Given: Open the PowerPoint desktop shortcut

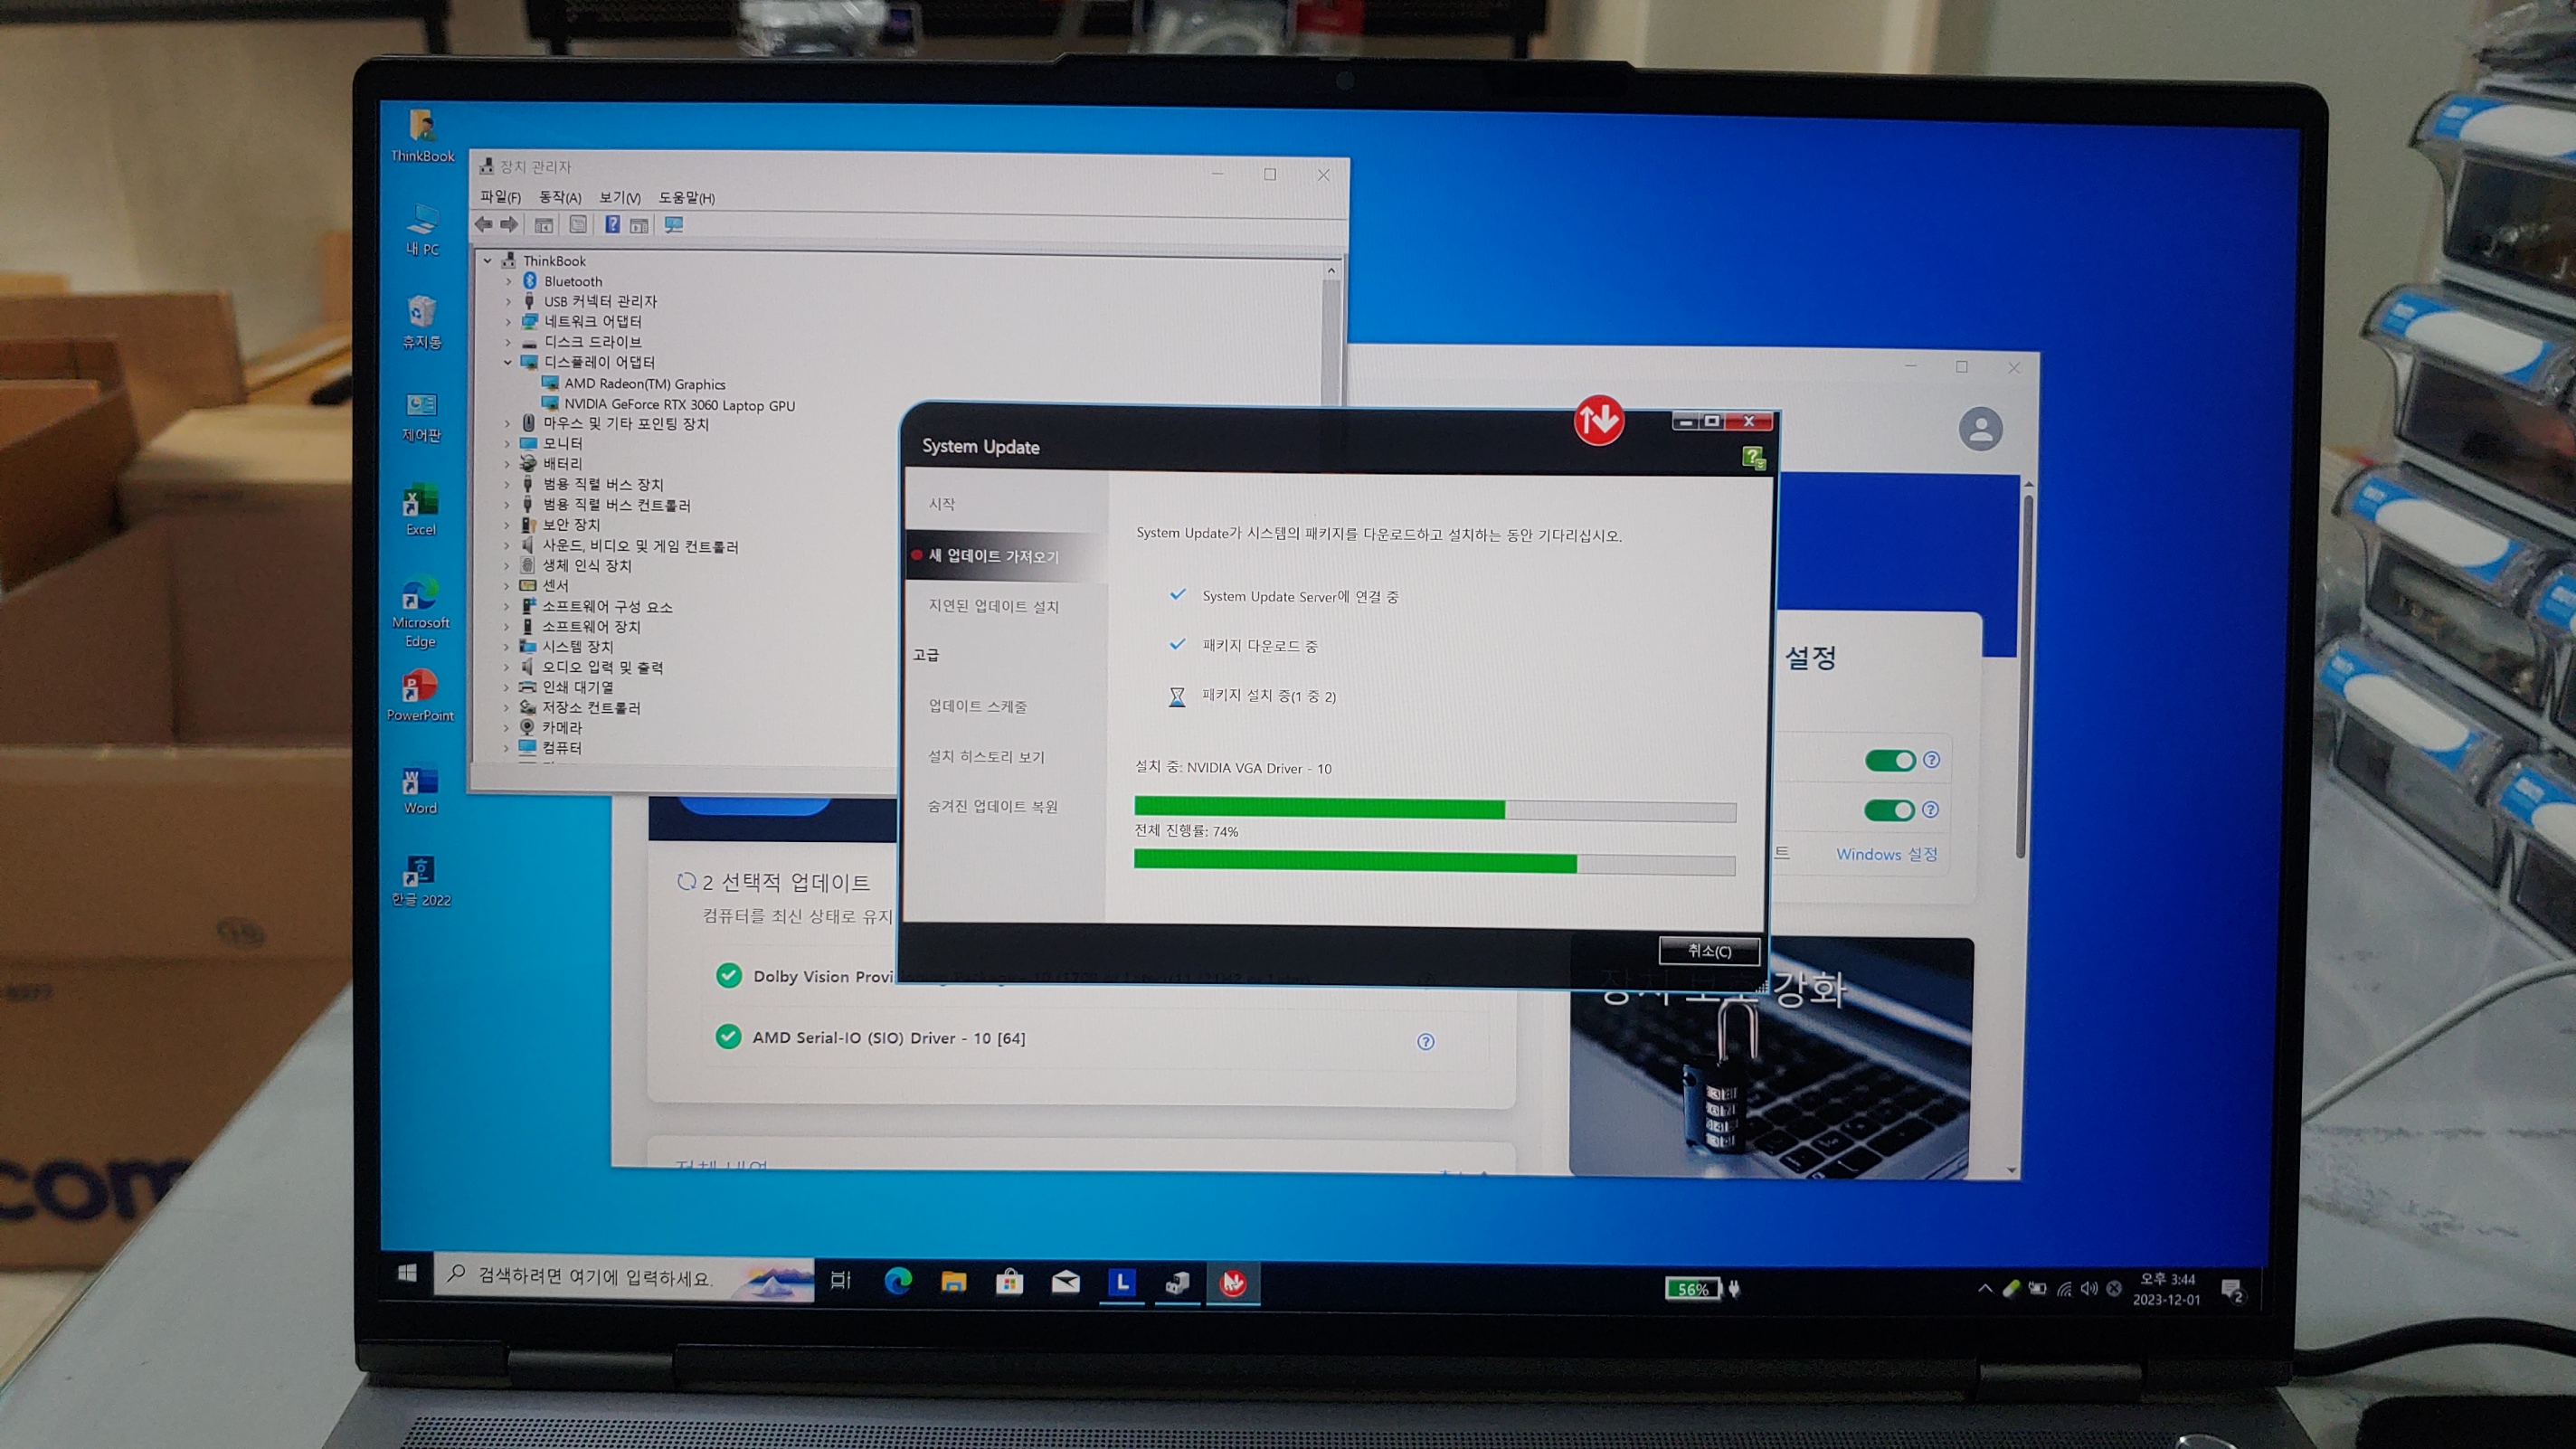Looking at the screenshot, I should [x=420, y=696].
